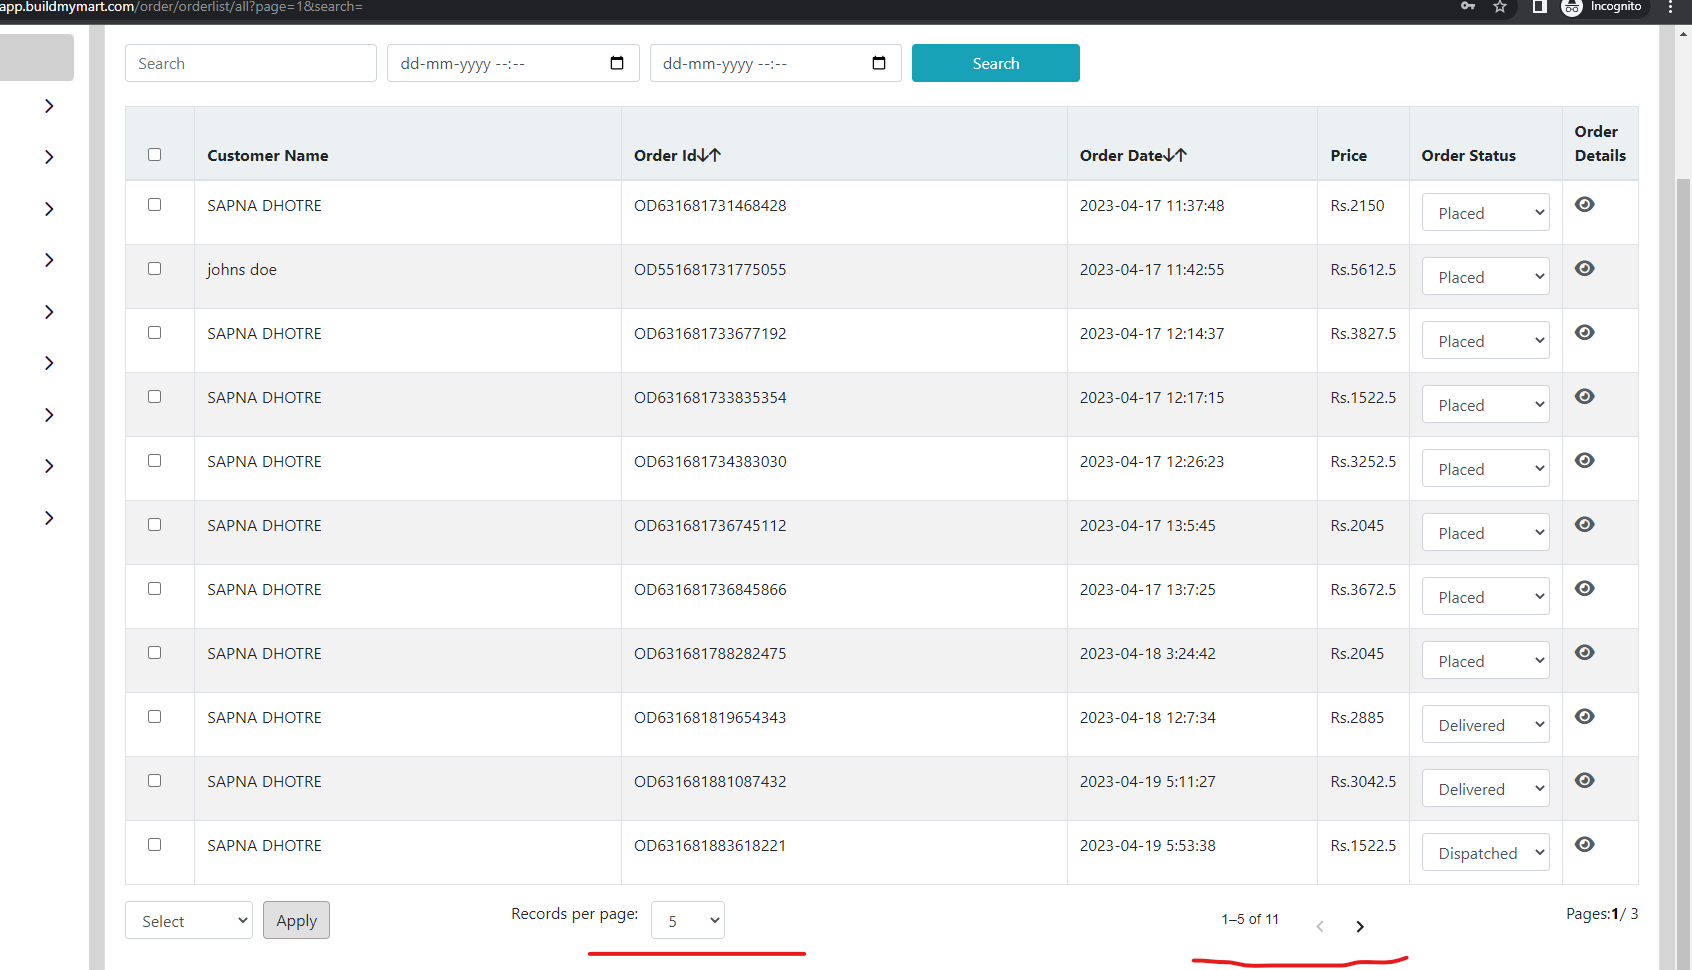This screenshot has width=1692, height=970.
Task: Open browser side panel icon
Action: [1539, 7]
